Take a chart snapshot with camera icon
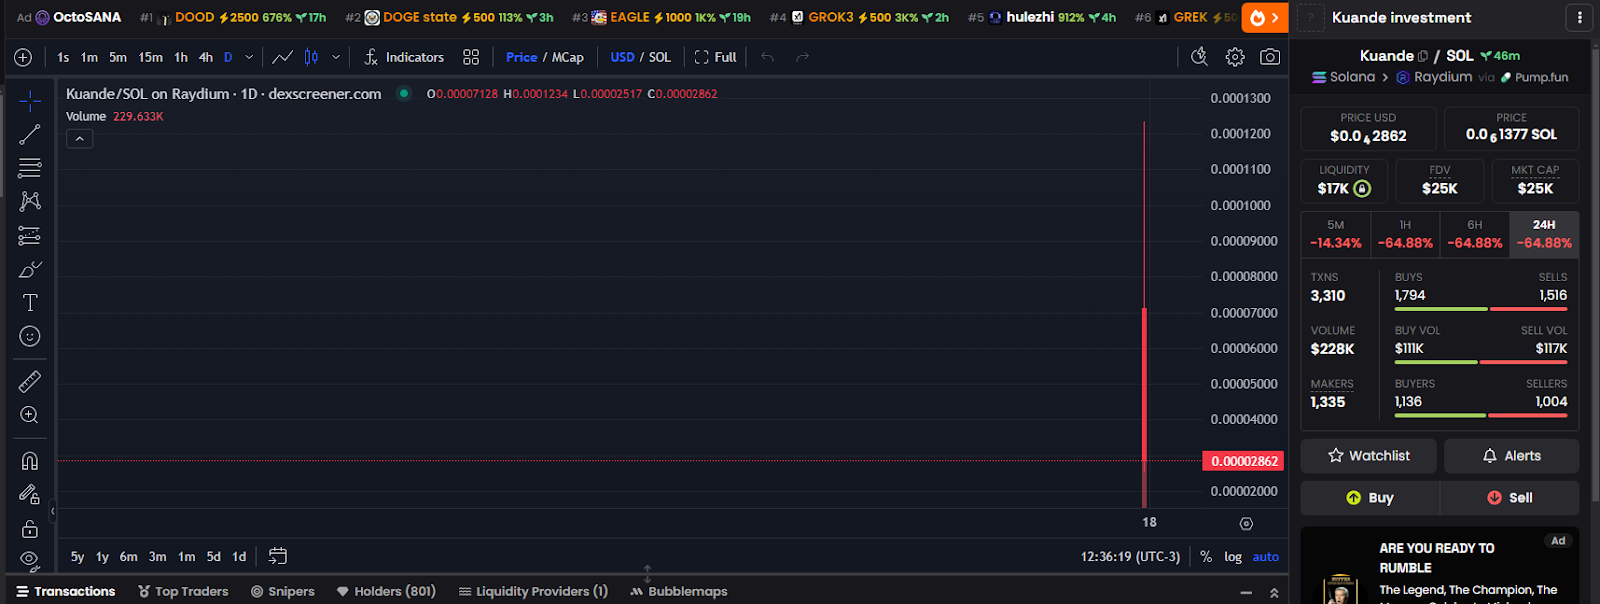Viewport: 1600px width, 604px height. point(1270,57)
